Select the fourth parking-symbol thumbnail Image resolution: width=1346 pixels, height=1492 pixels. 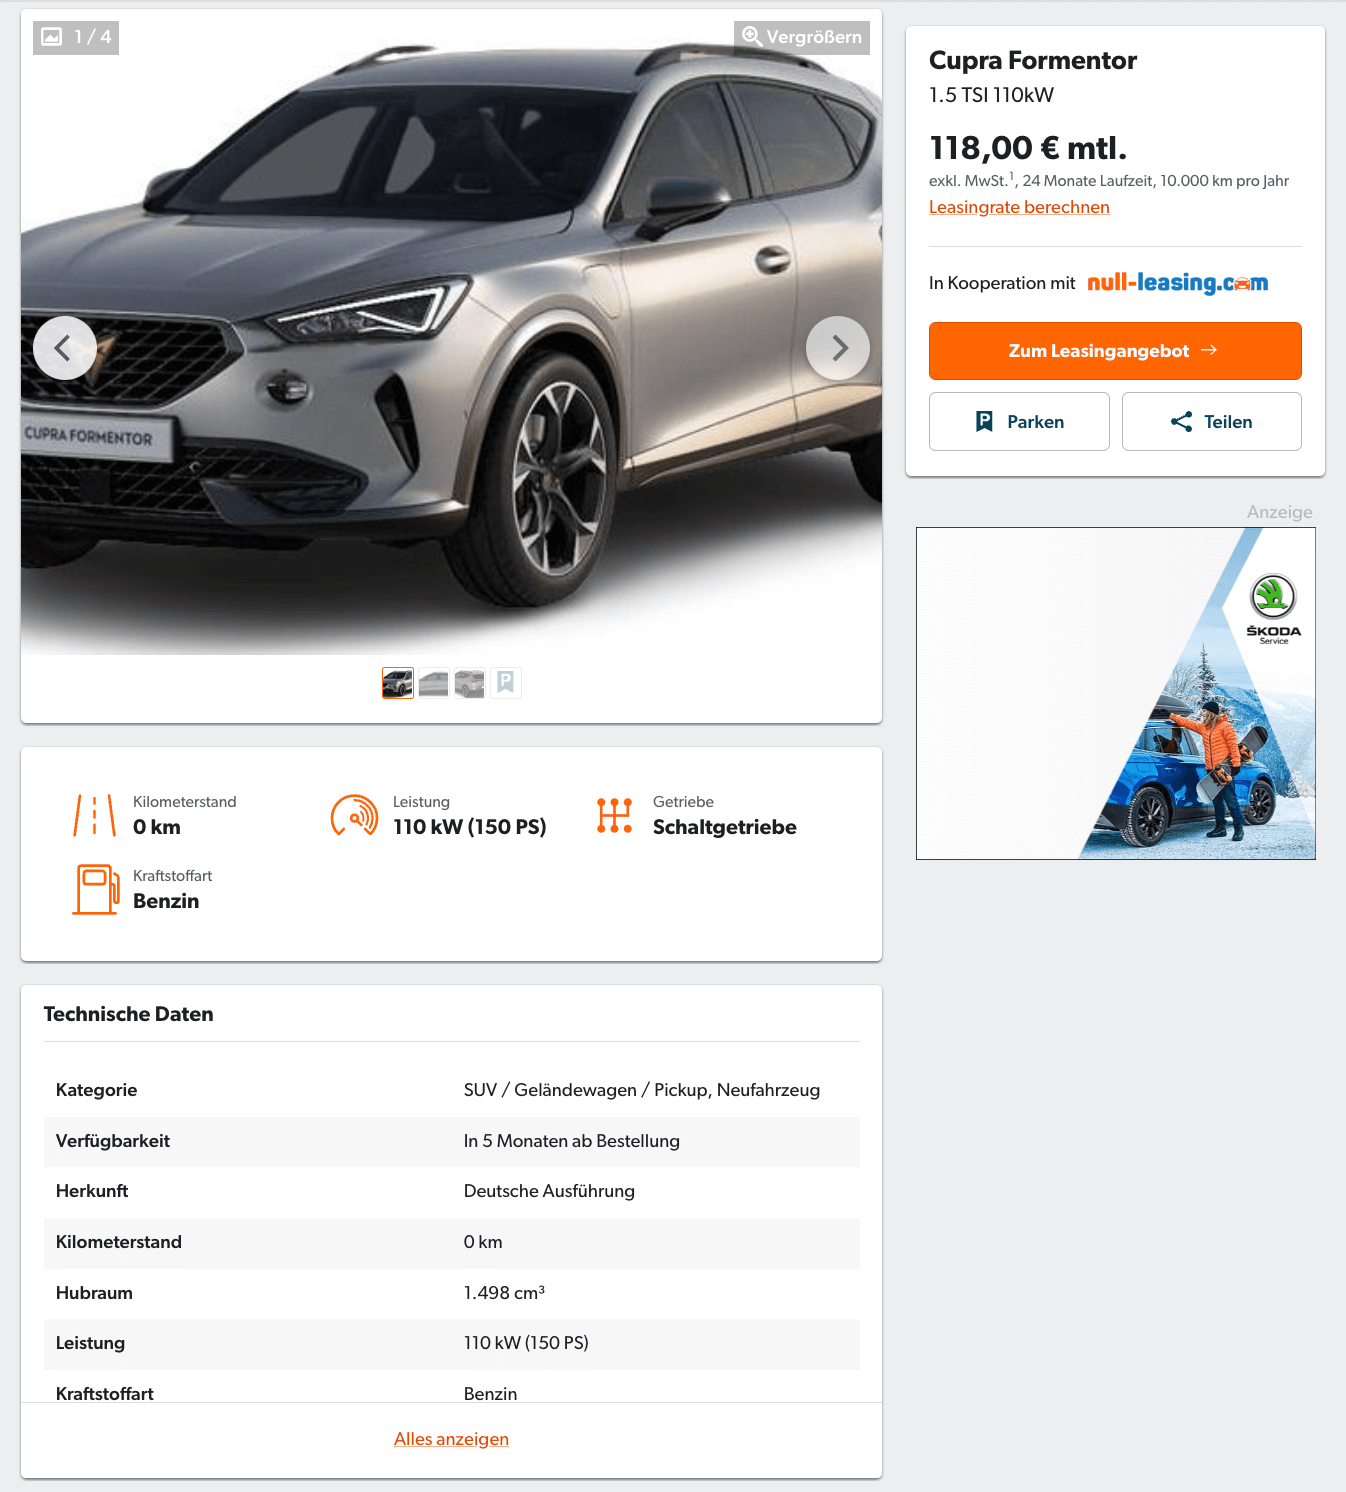click(x=506, y=683)
